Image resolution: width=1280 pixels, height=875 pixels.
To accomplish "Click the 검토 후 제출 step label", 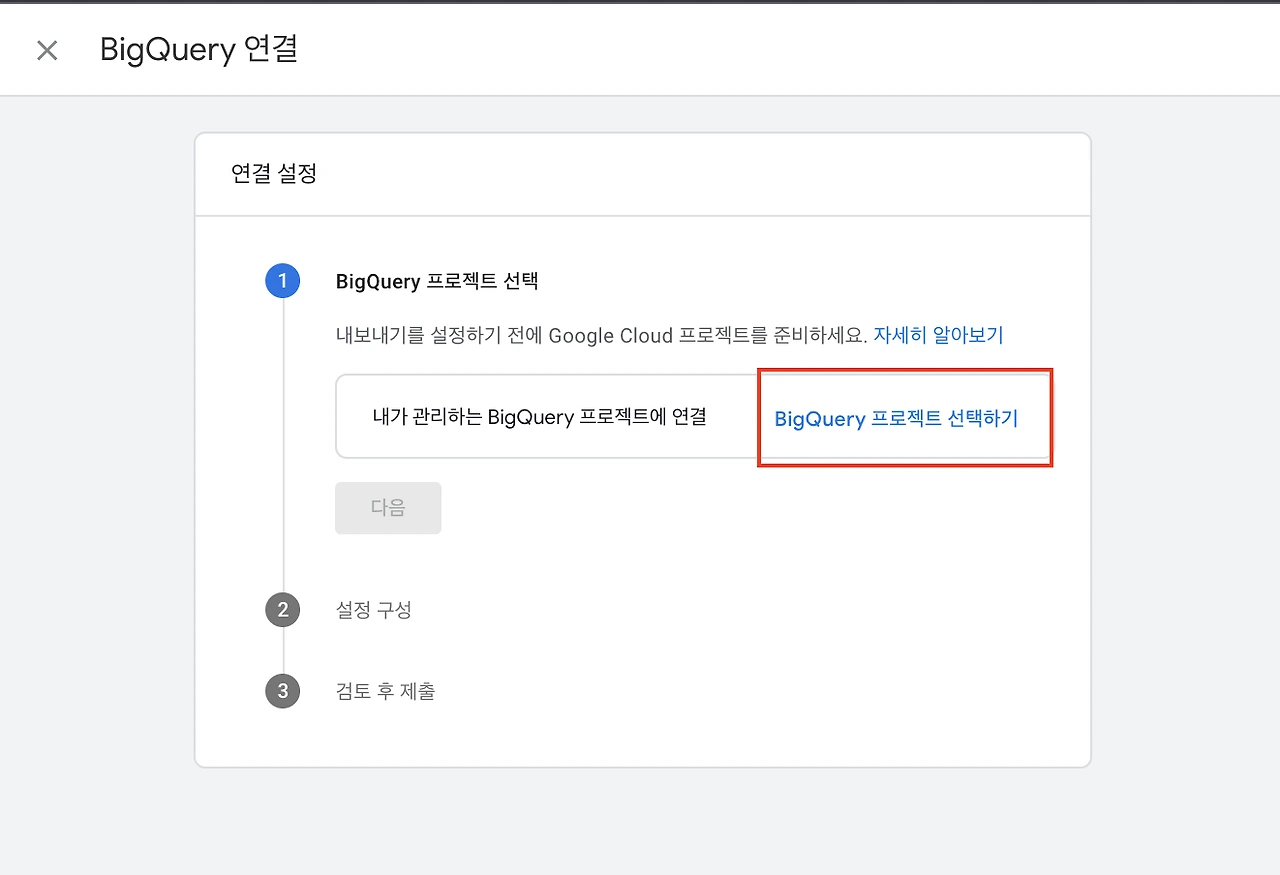I will tap(385, 691).
